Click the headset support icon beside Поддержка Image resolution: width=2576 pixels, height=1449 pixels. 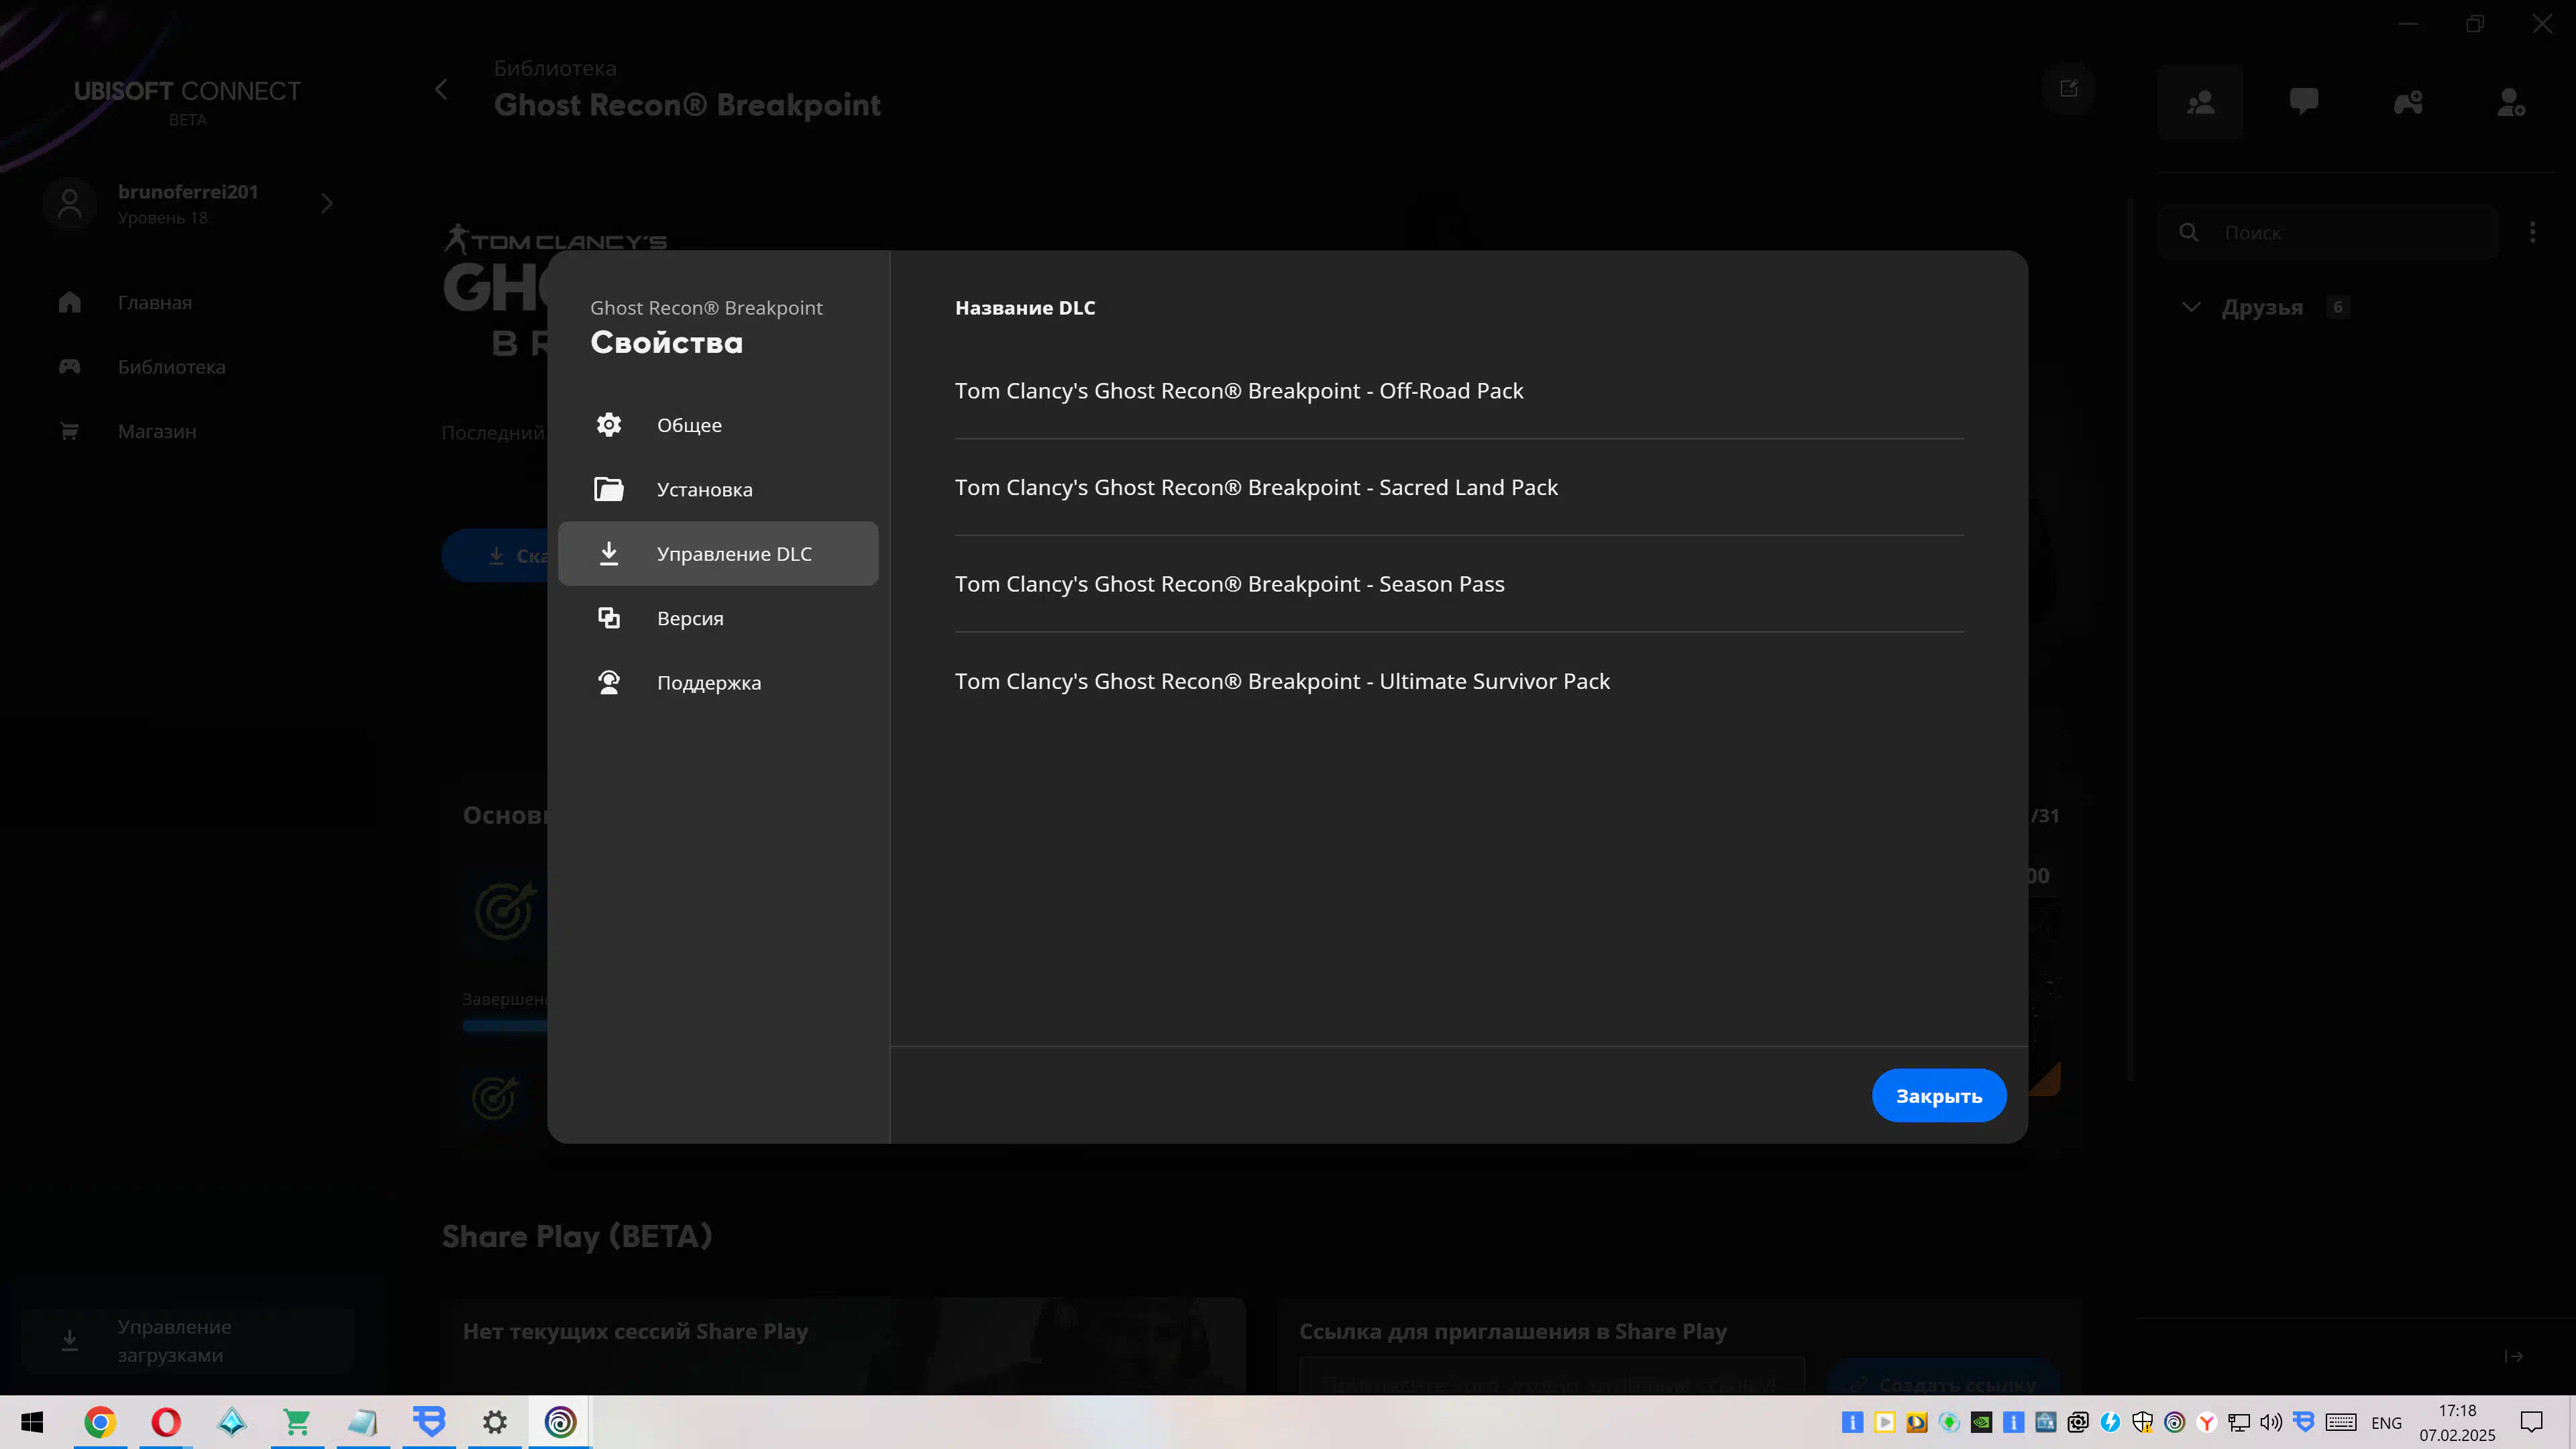[609, 682]
